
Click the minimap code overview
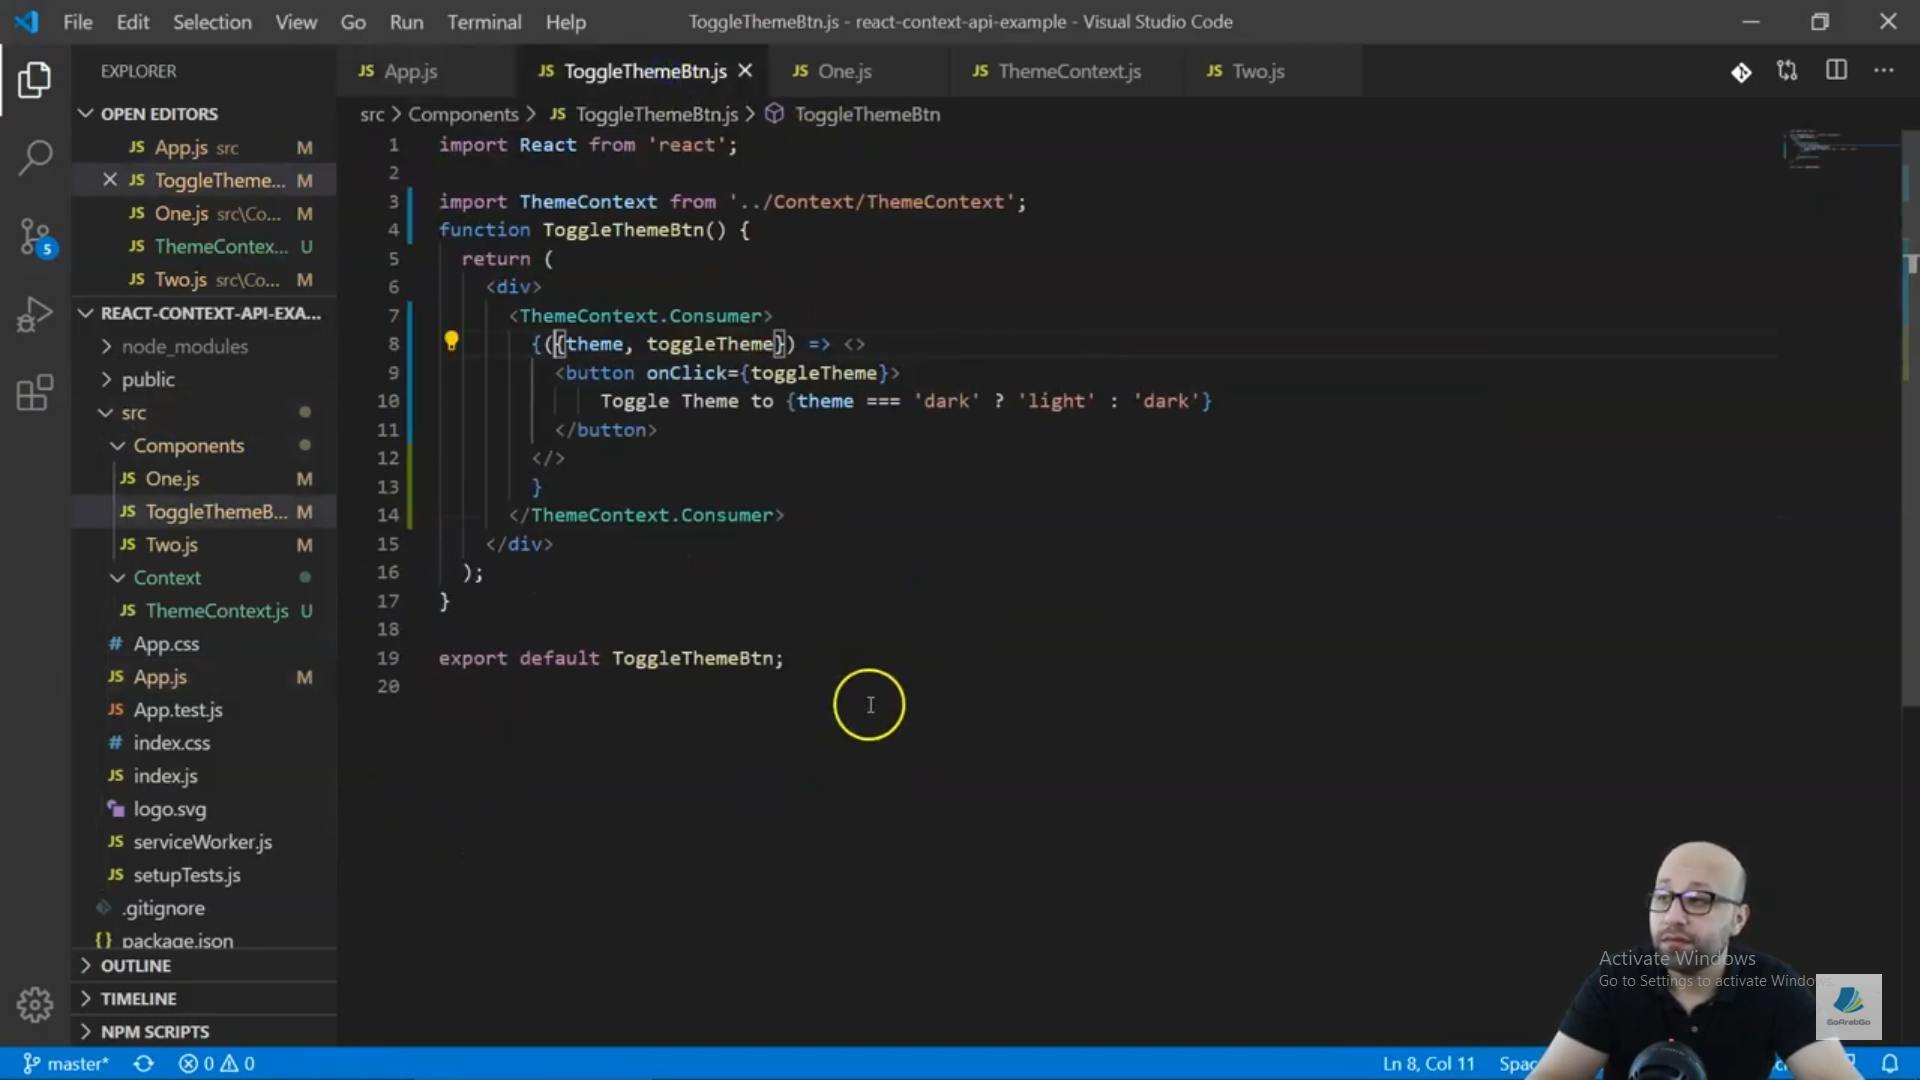tap(1838, 148)
